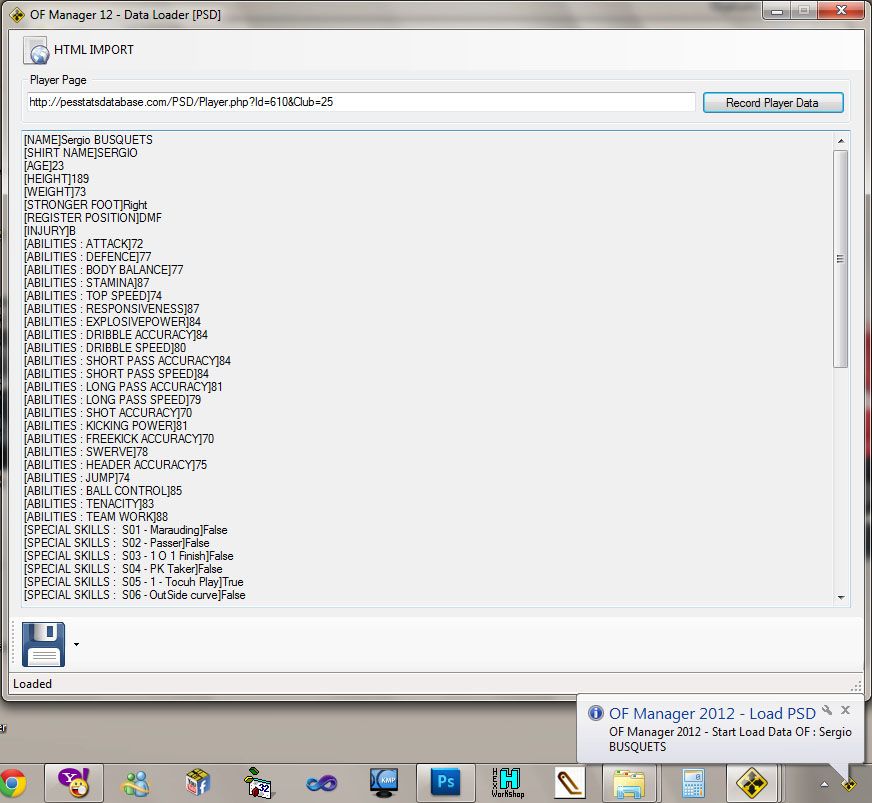Image resolution: width=872 pixels, height=803 pixels.
Task: Open Chrome from the taskbar
Action: (x=12, y=781)
